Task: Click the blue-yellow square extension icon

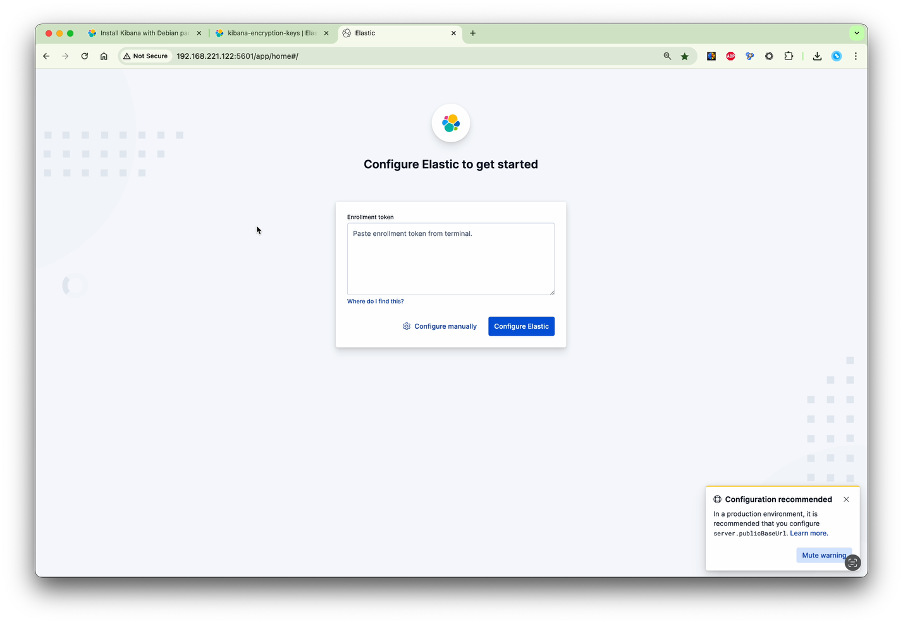Action: pos(711,56)
